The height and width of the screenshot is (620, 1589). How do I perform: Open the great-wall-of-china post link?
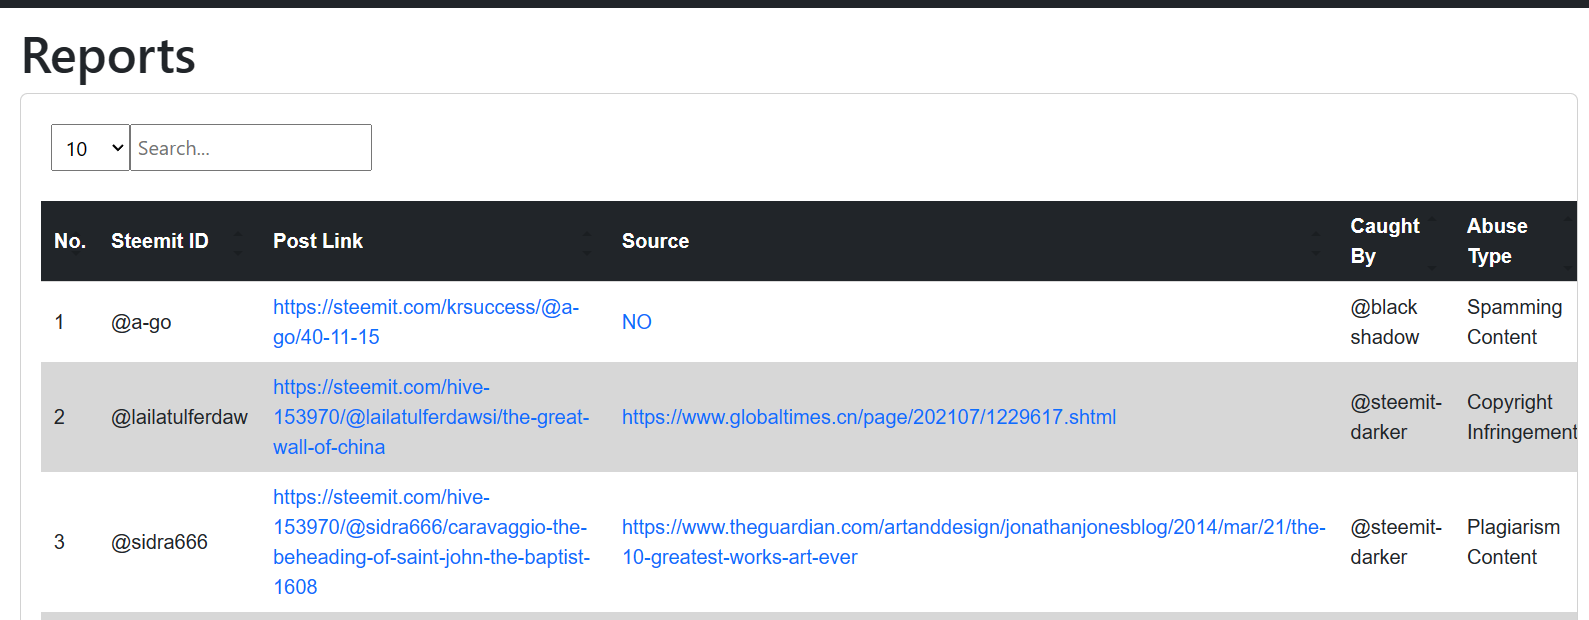click(x=431, y=417)
